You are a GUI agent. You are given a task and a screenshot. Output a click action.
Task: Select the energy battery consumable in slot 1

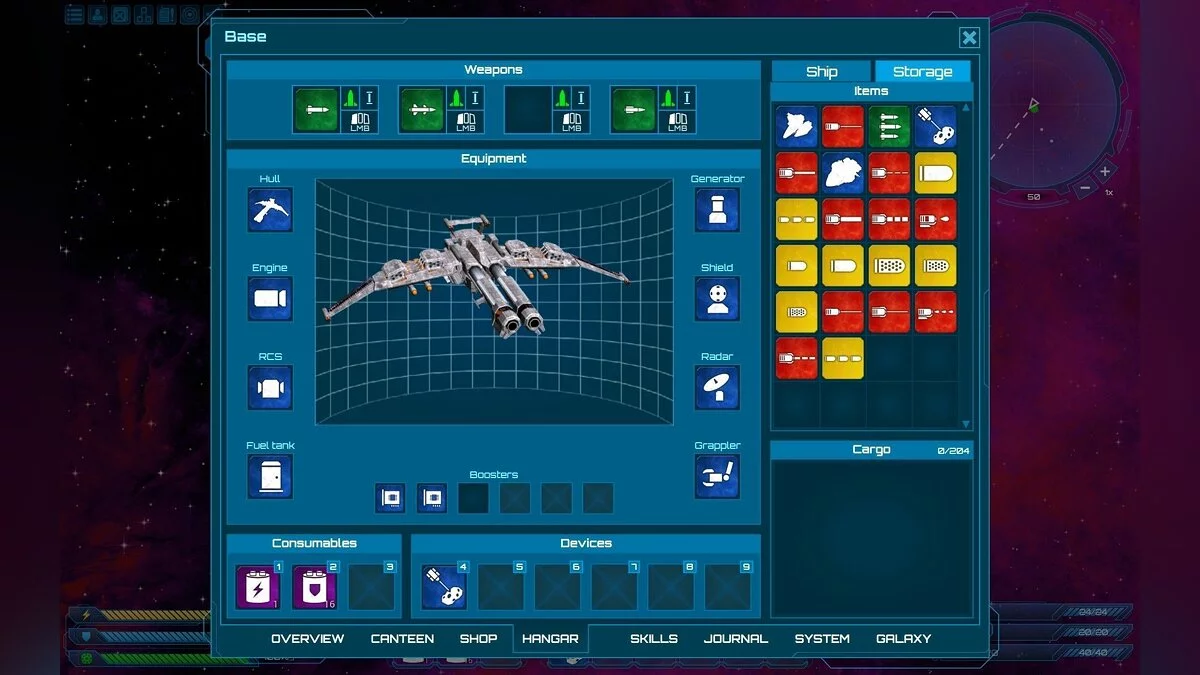258,587
